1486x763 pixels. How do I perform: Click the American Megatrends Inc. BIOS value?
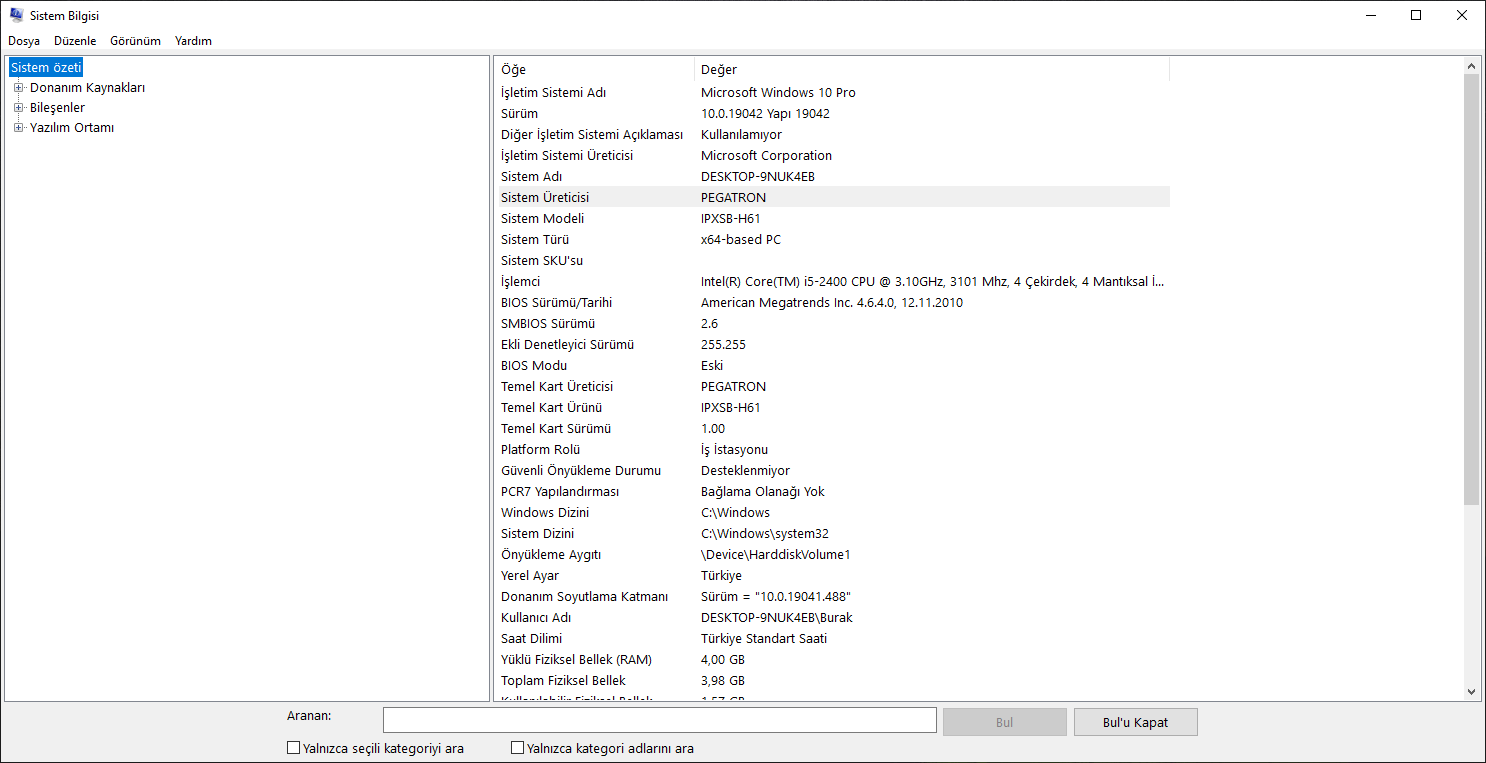[832, 302]
